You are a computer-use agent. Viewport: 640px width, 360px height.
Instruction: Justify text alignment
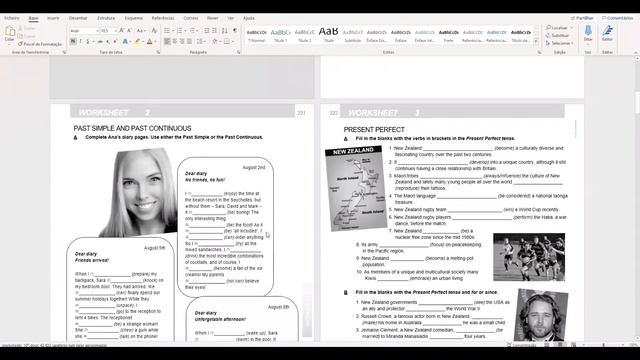pyautogui.click(x=189, y=41)
